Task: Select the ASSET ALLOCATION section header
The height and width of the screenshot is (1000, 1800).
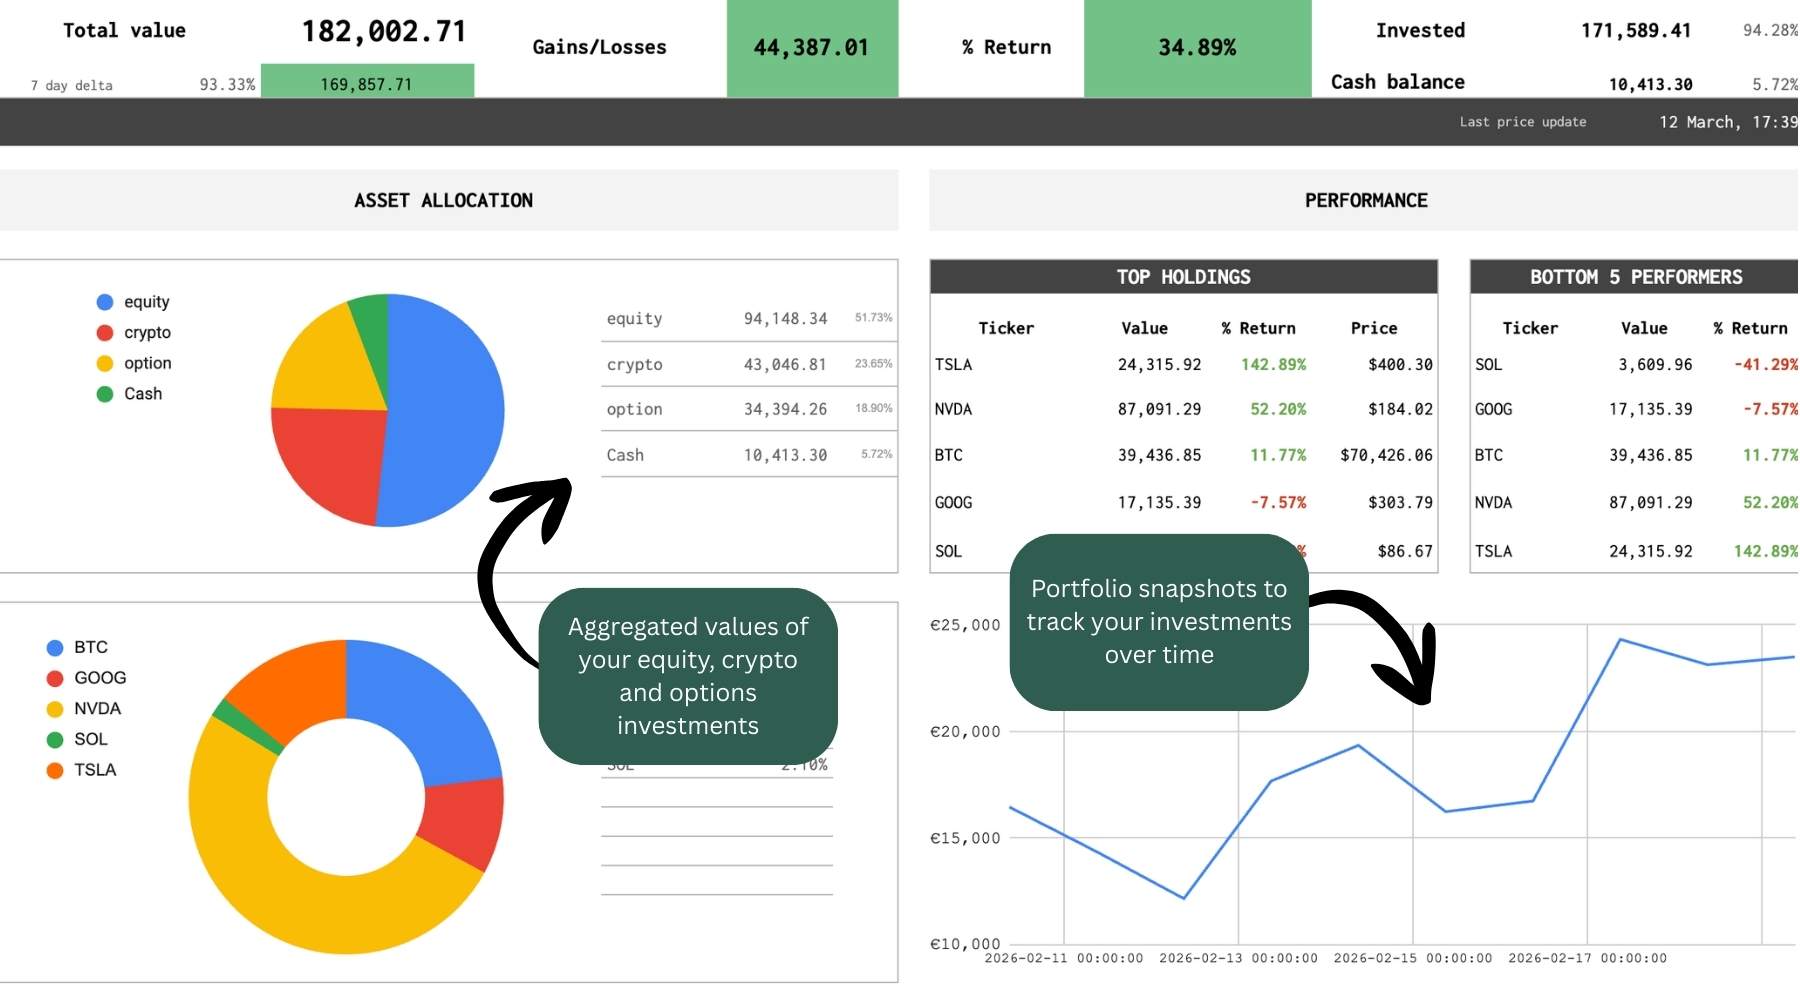Action: (444, 201)
